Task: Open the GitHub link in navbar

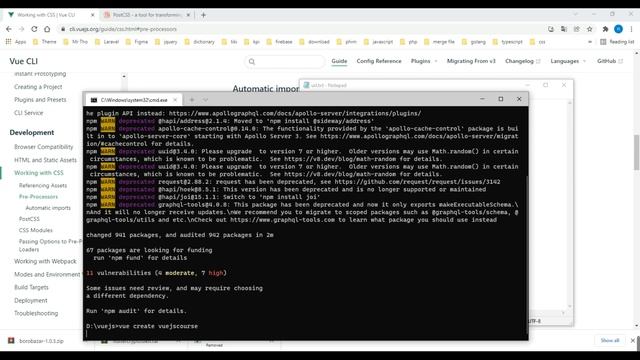Action: (x=610, y=61)
